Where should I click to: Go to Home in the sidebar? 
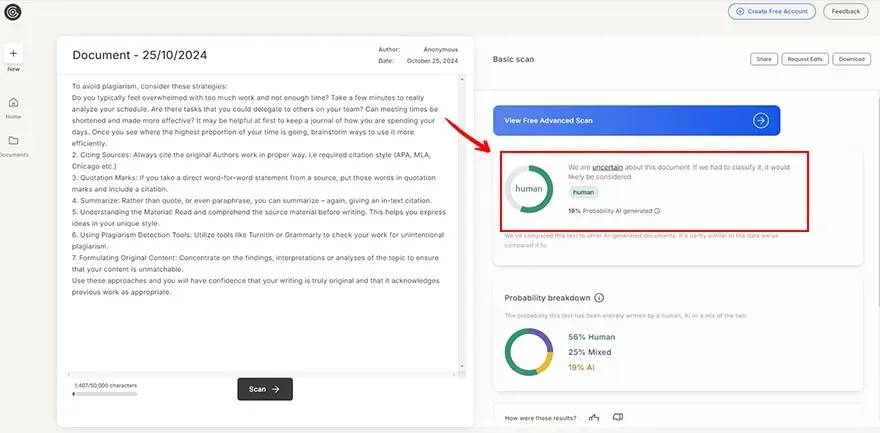14,103
